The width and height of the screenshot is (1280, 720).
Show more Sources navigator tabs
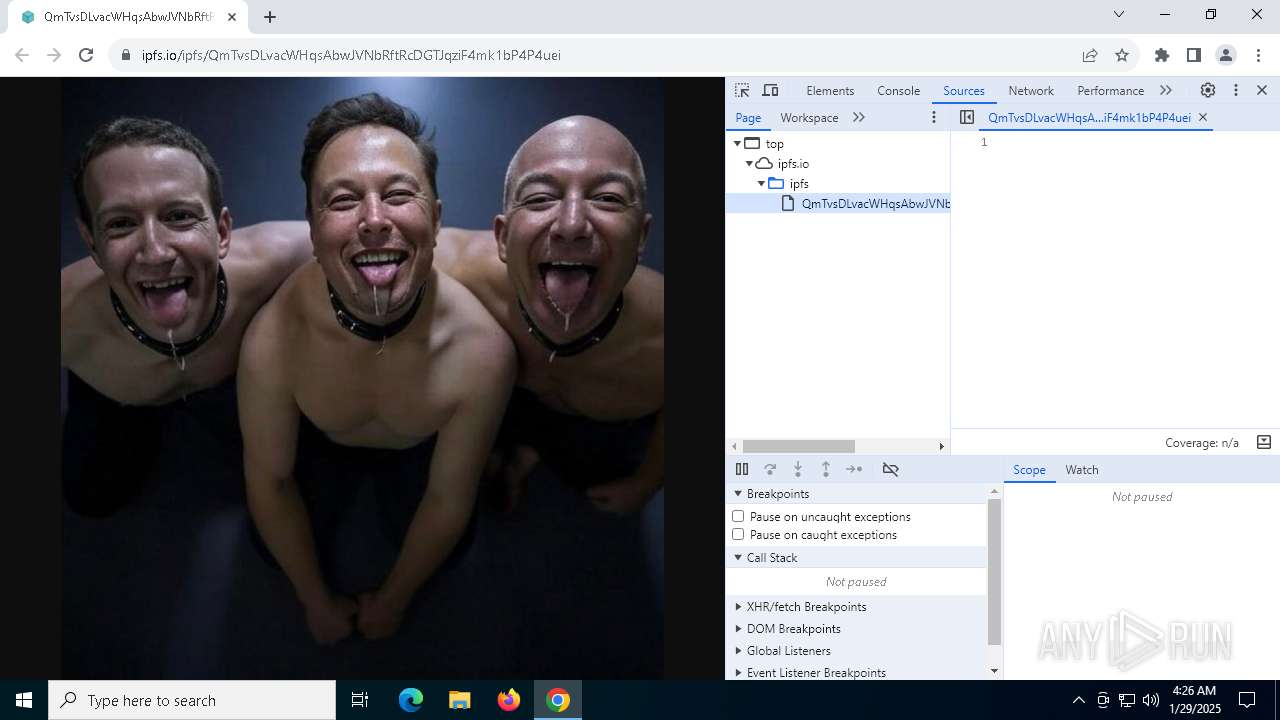pos(859,117)
